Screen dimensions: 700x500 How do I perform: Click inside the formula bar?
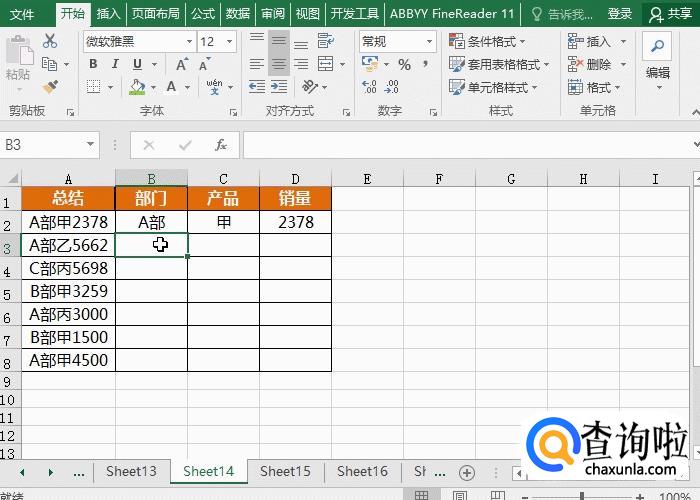467,145
